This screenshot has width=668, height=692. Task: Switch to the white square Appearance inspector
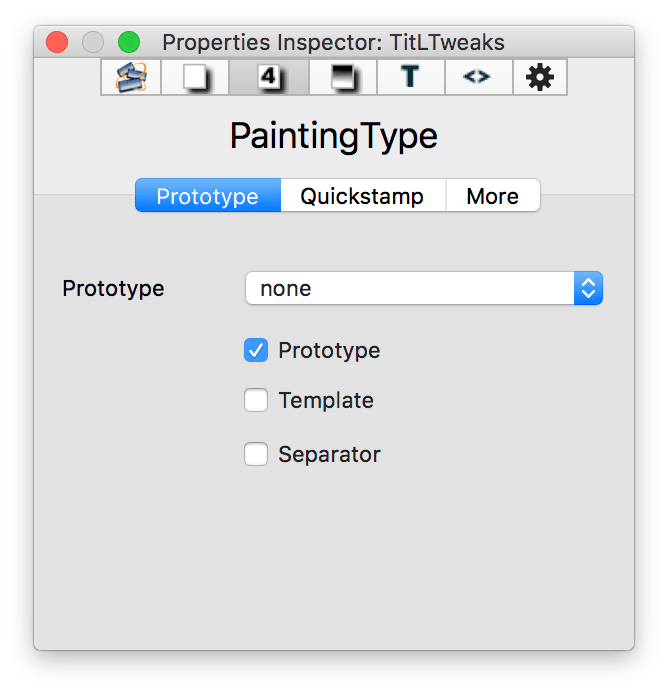(x=197, y=77)
